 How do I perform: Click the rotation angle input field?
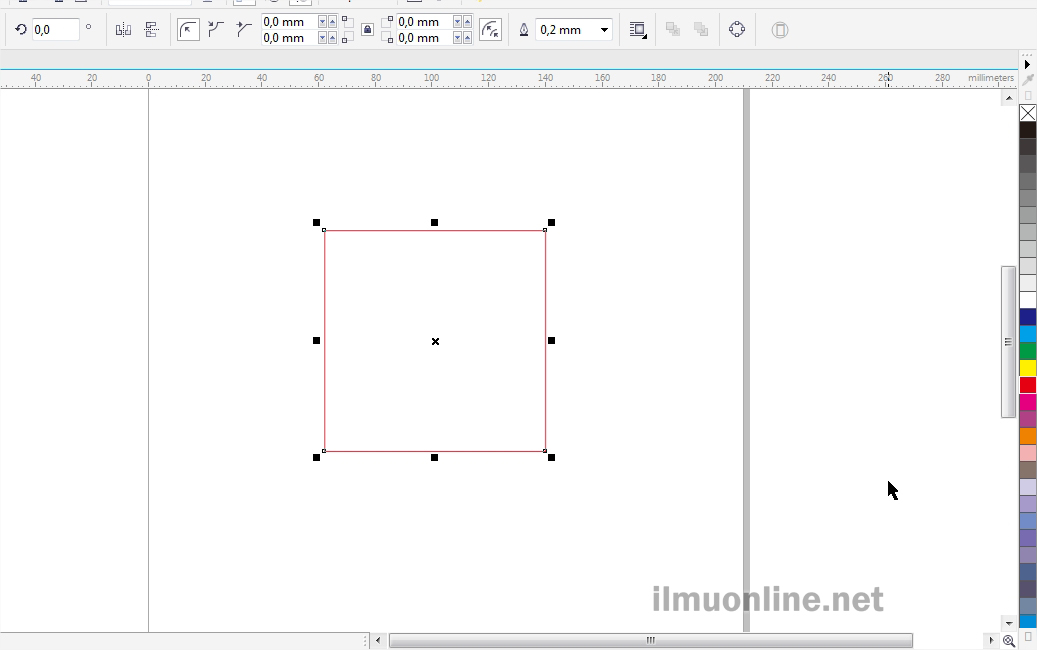coord(55,30)
